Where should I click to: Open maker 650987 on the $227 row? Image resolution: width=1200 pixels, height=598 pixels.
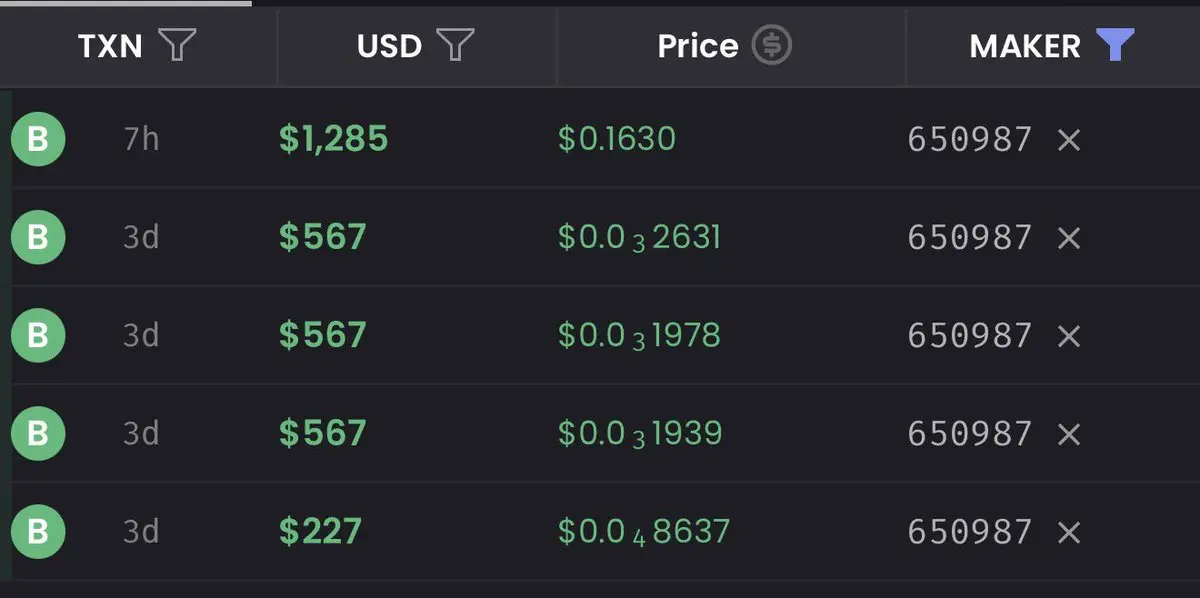[969, 531]
